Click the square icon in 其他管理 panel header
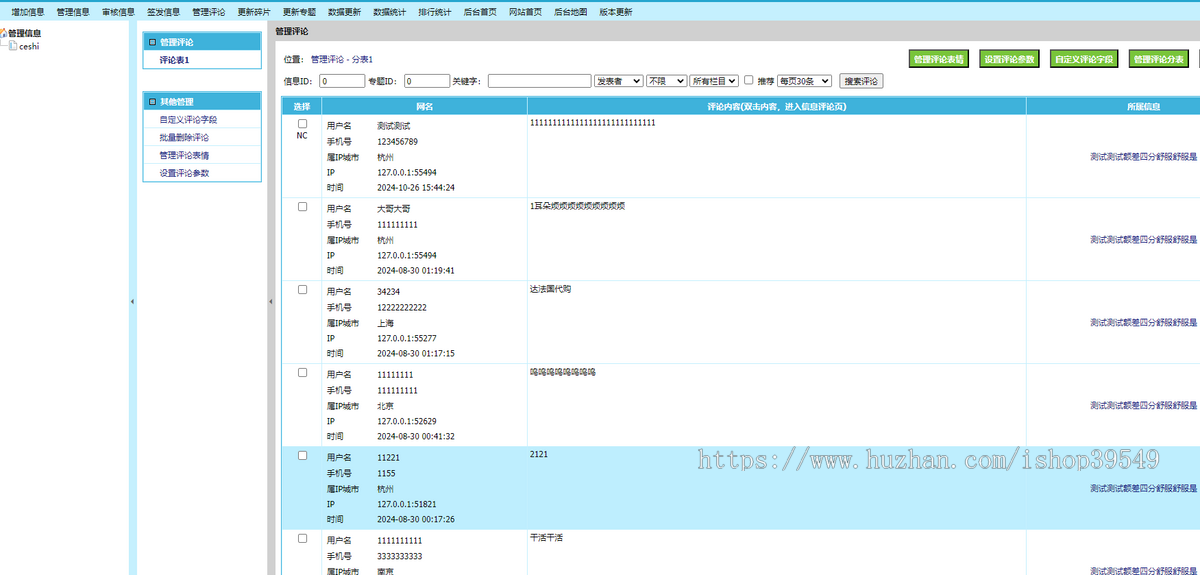Screen dimensions: 1200x575 coord(152,102)
